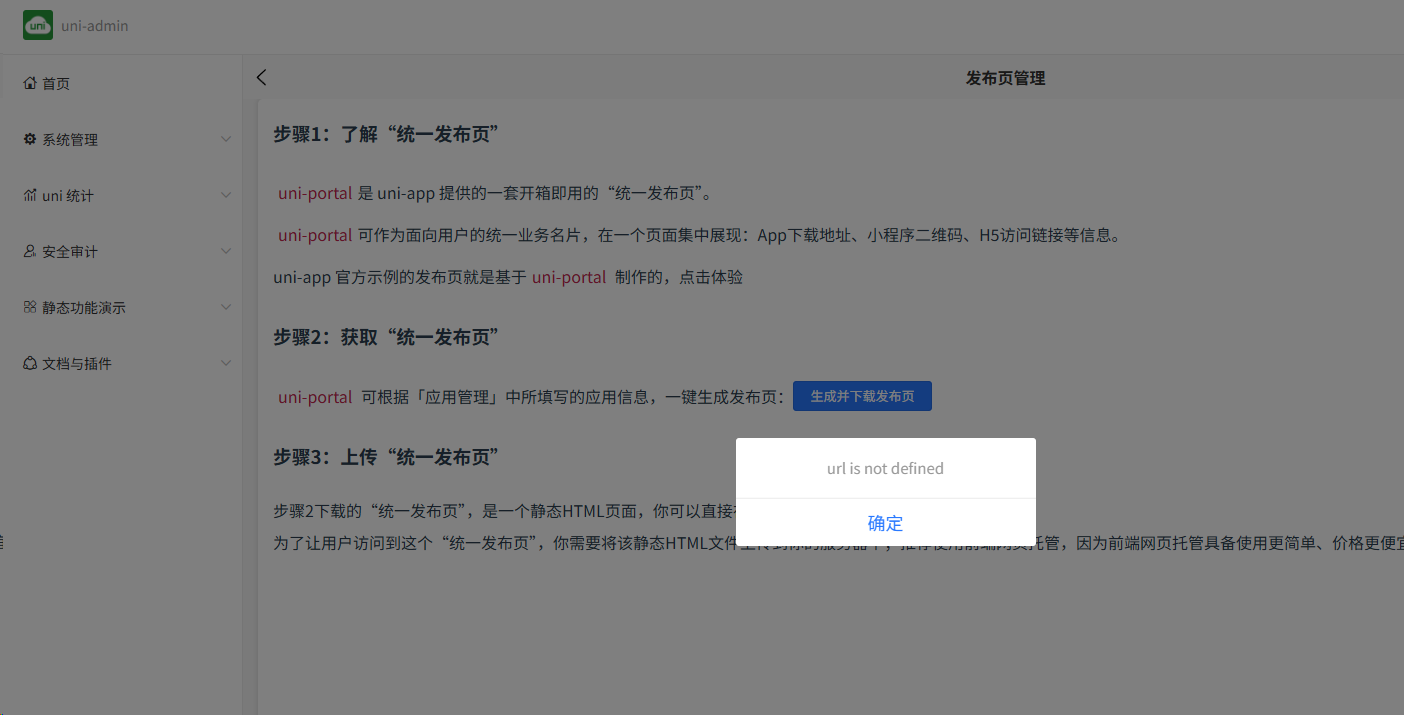Screen dimensions: 1404x715
Task: Open the uni 统计 sidebar menu
Action: [x=121, y=195]
